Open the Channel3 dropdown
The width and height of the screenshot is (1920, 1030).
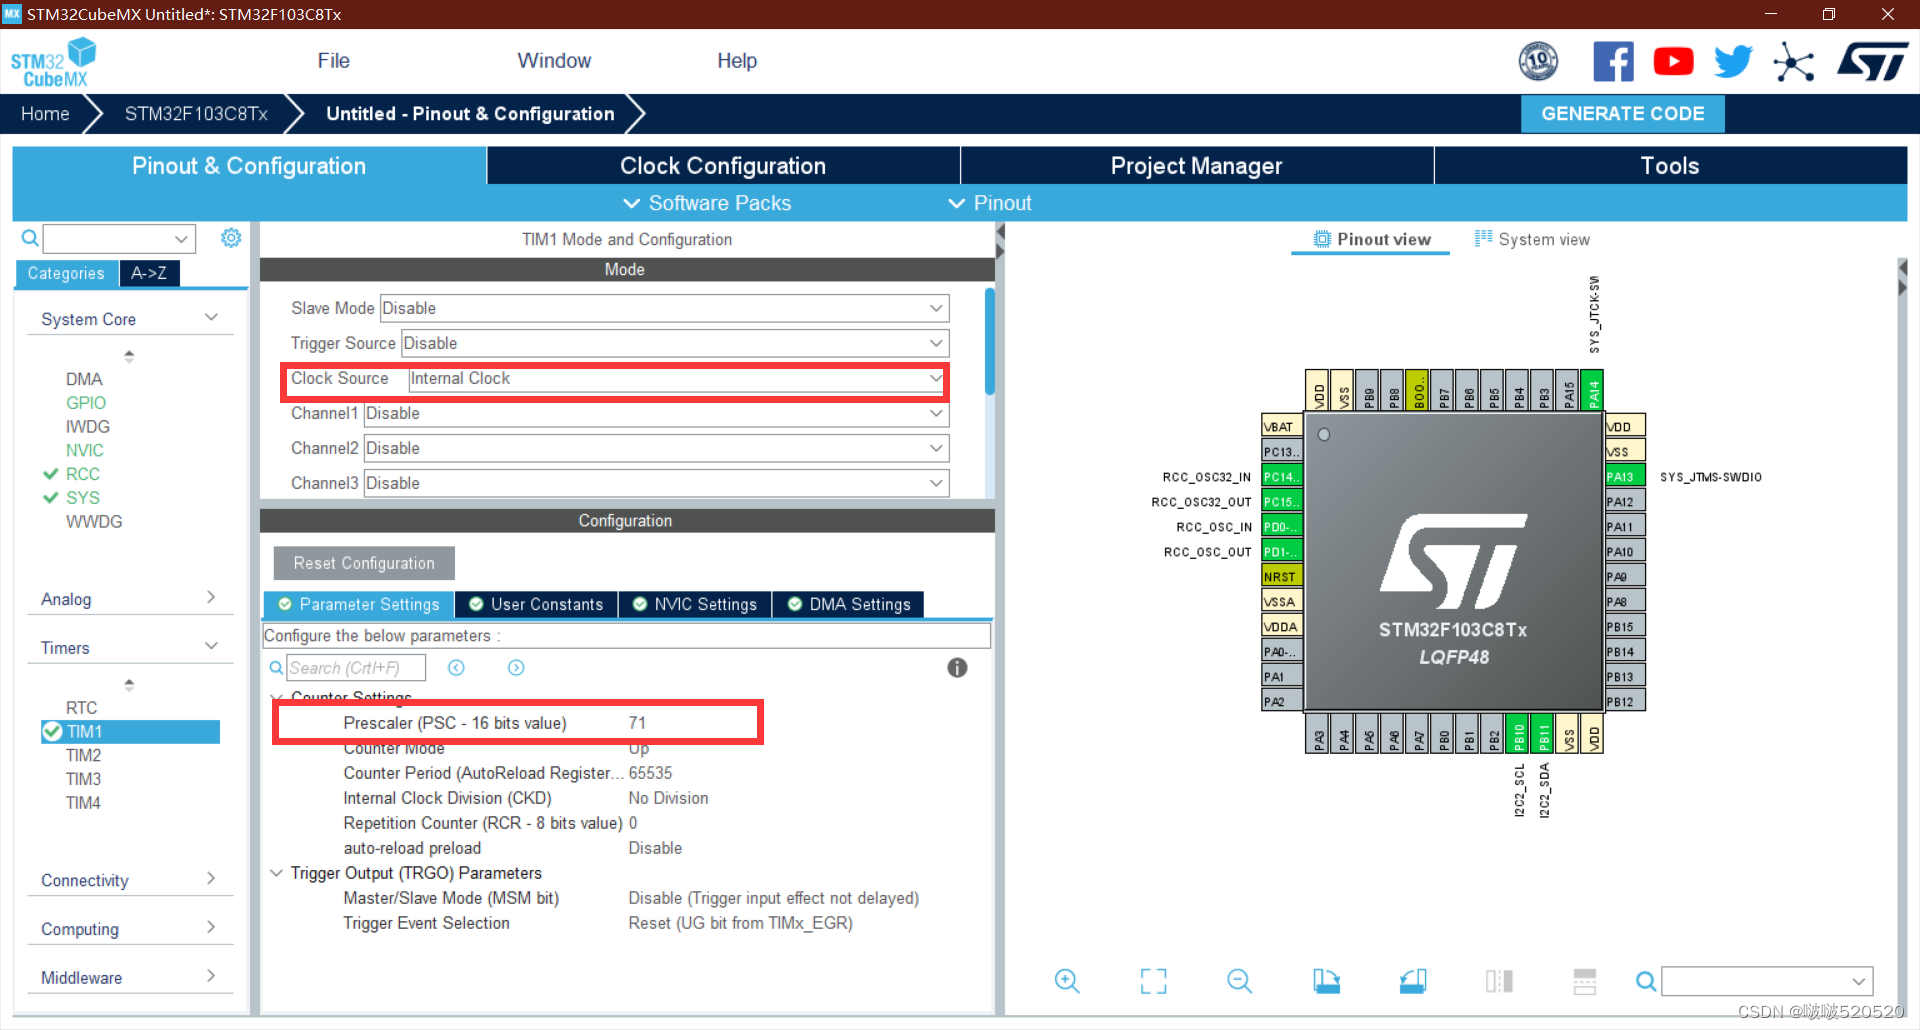[657, 483]
